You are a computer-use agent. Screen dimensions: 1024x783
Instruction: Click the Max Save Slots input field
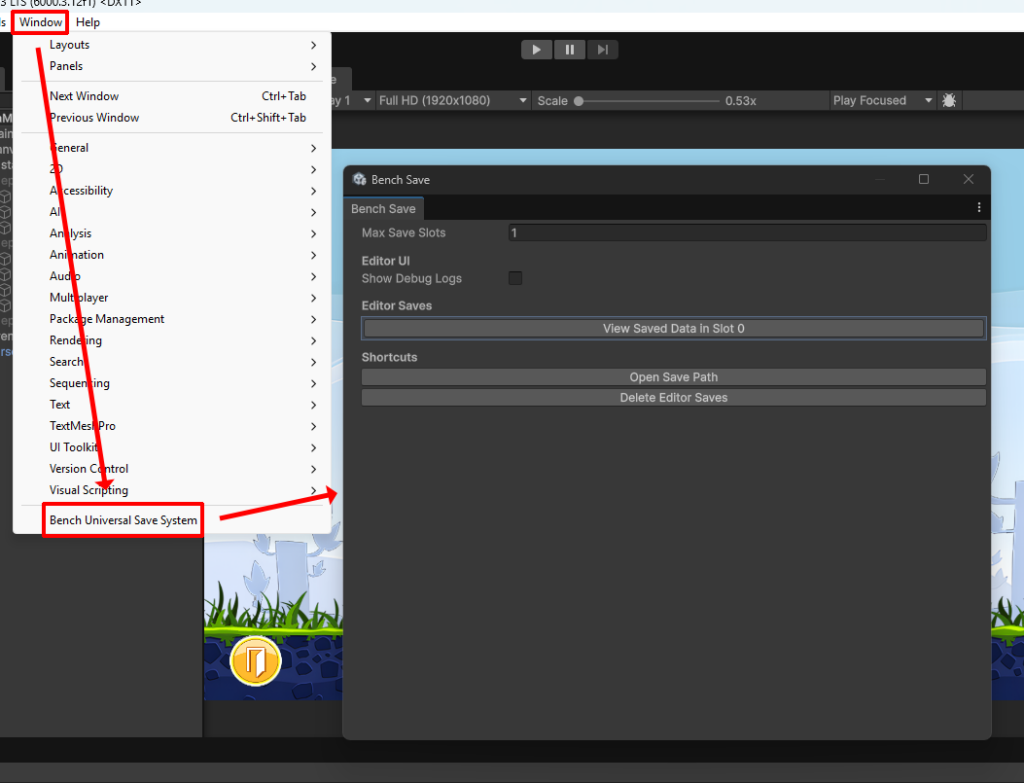(x=747, y=233)
